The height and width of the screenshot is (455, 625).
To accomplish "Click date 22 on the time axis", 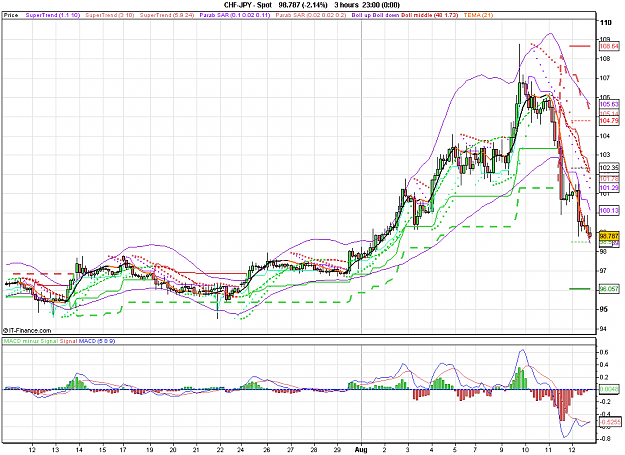I will (220, 450).
